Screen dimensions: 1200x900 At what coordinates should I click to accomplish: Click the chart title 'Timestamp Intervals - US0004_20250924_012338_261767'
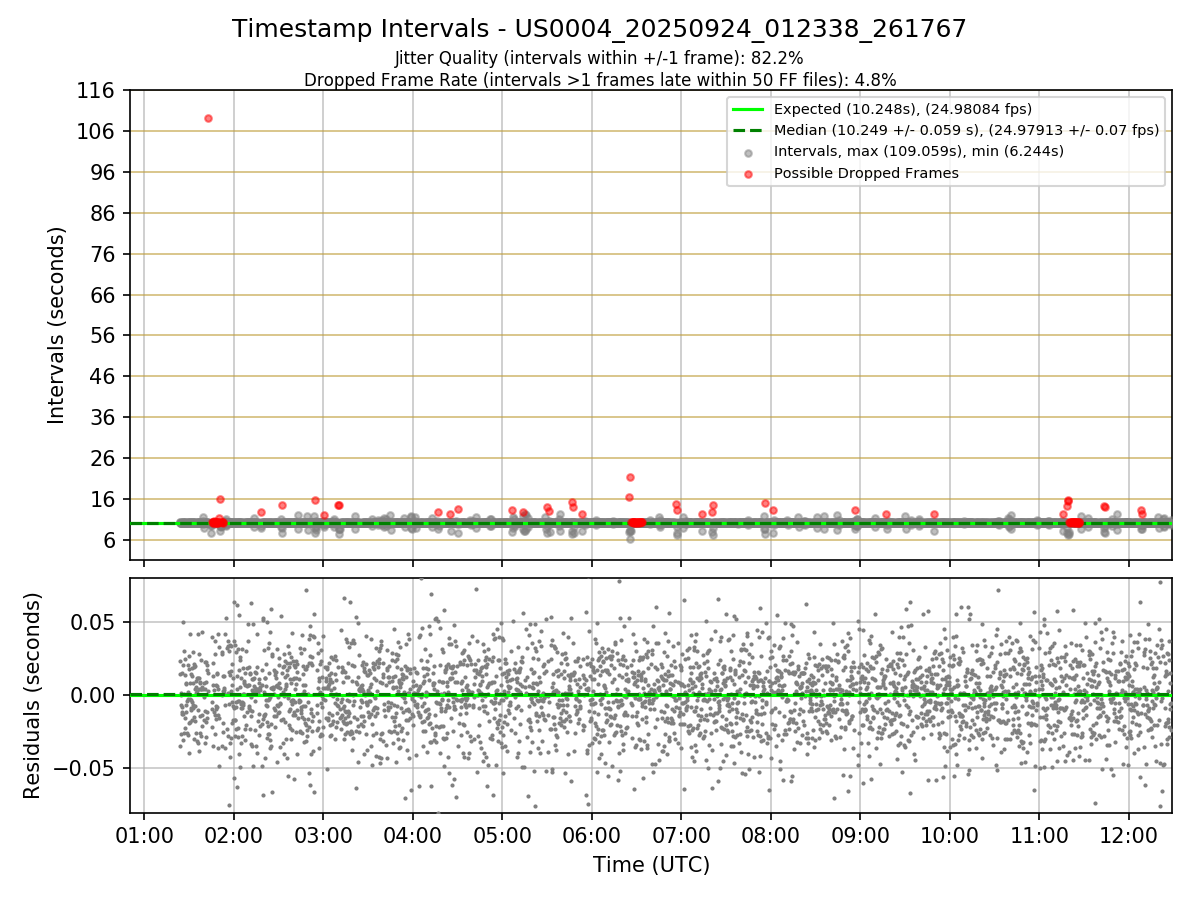(x=599, y=29)
